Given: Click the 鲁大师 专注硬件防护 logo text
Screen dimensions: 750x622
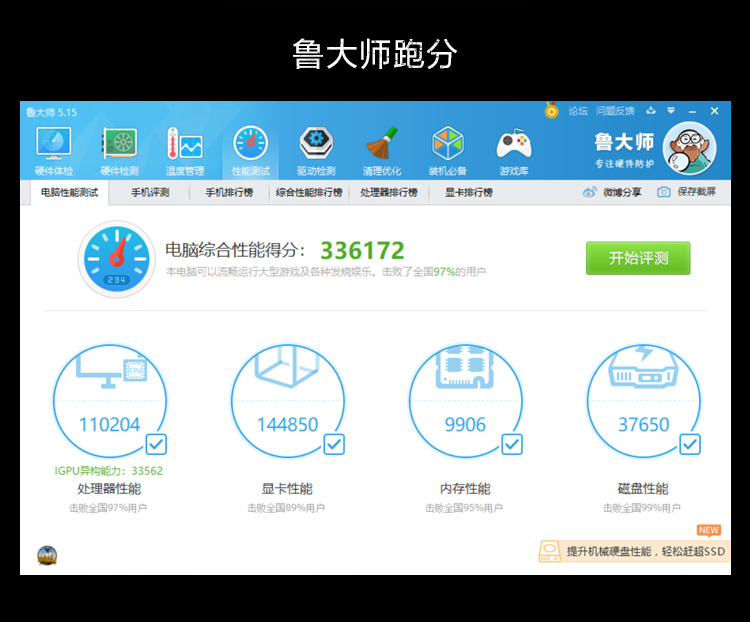Looking at the screenshot, I should point(625,150).
